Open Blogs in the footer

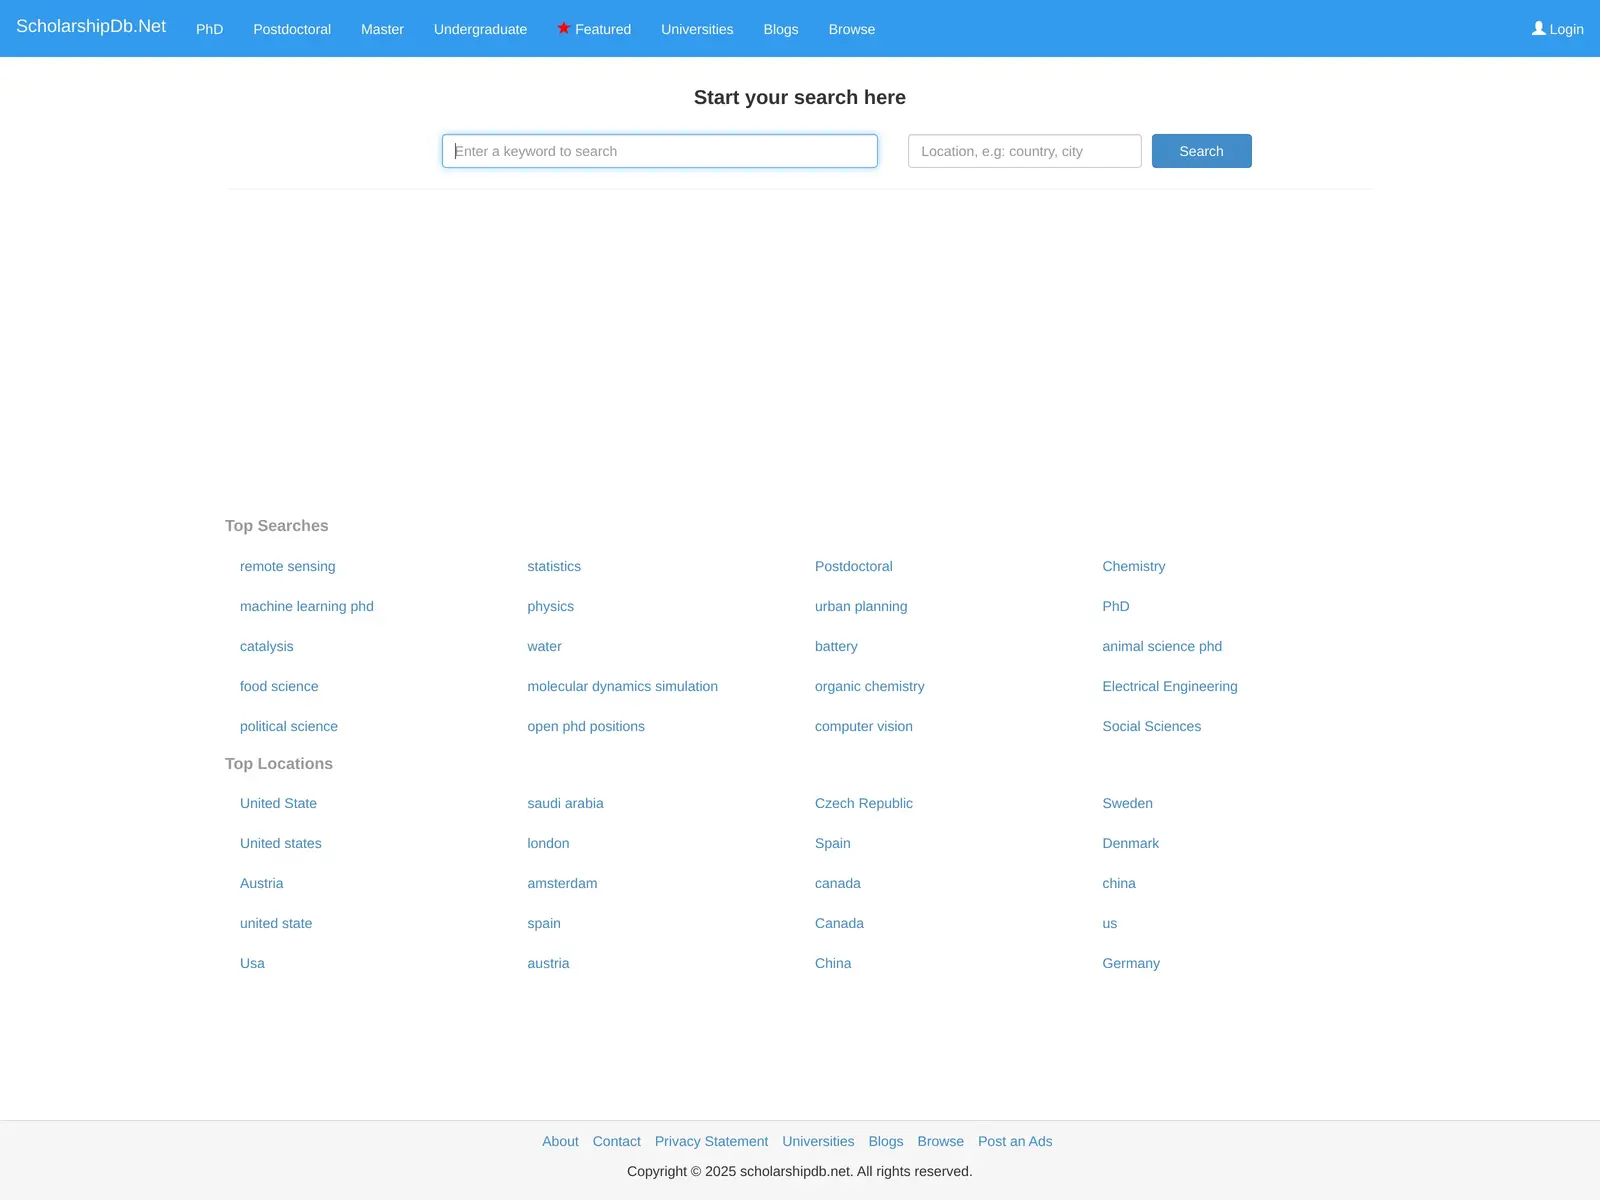pyautogui.click(x=886, y=1141)
